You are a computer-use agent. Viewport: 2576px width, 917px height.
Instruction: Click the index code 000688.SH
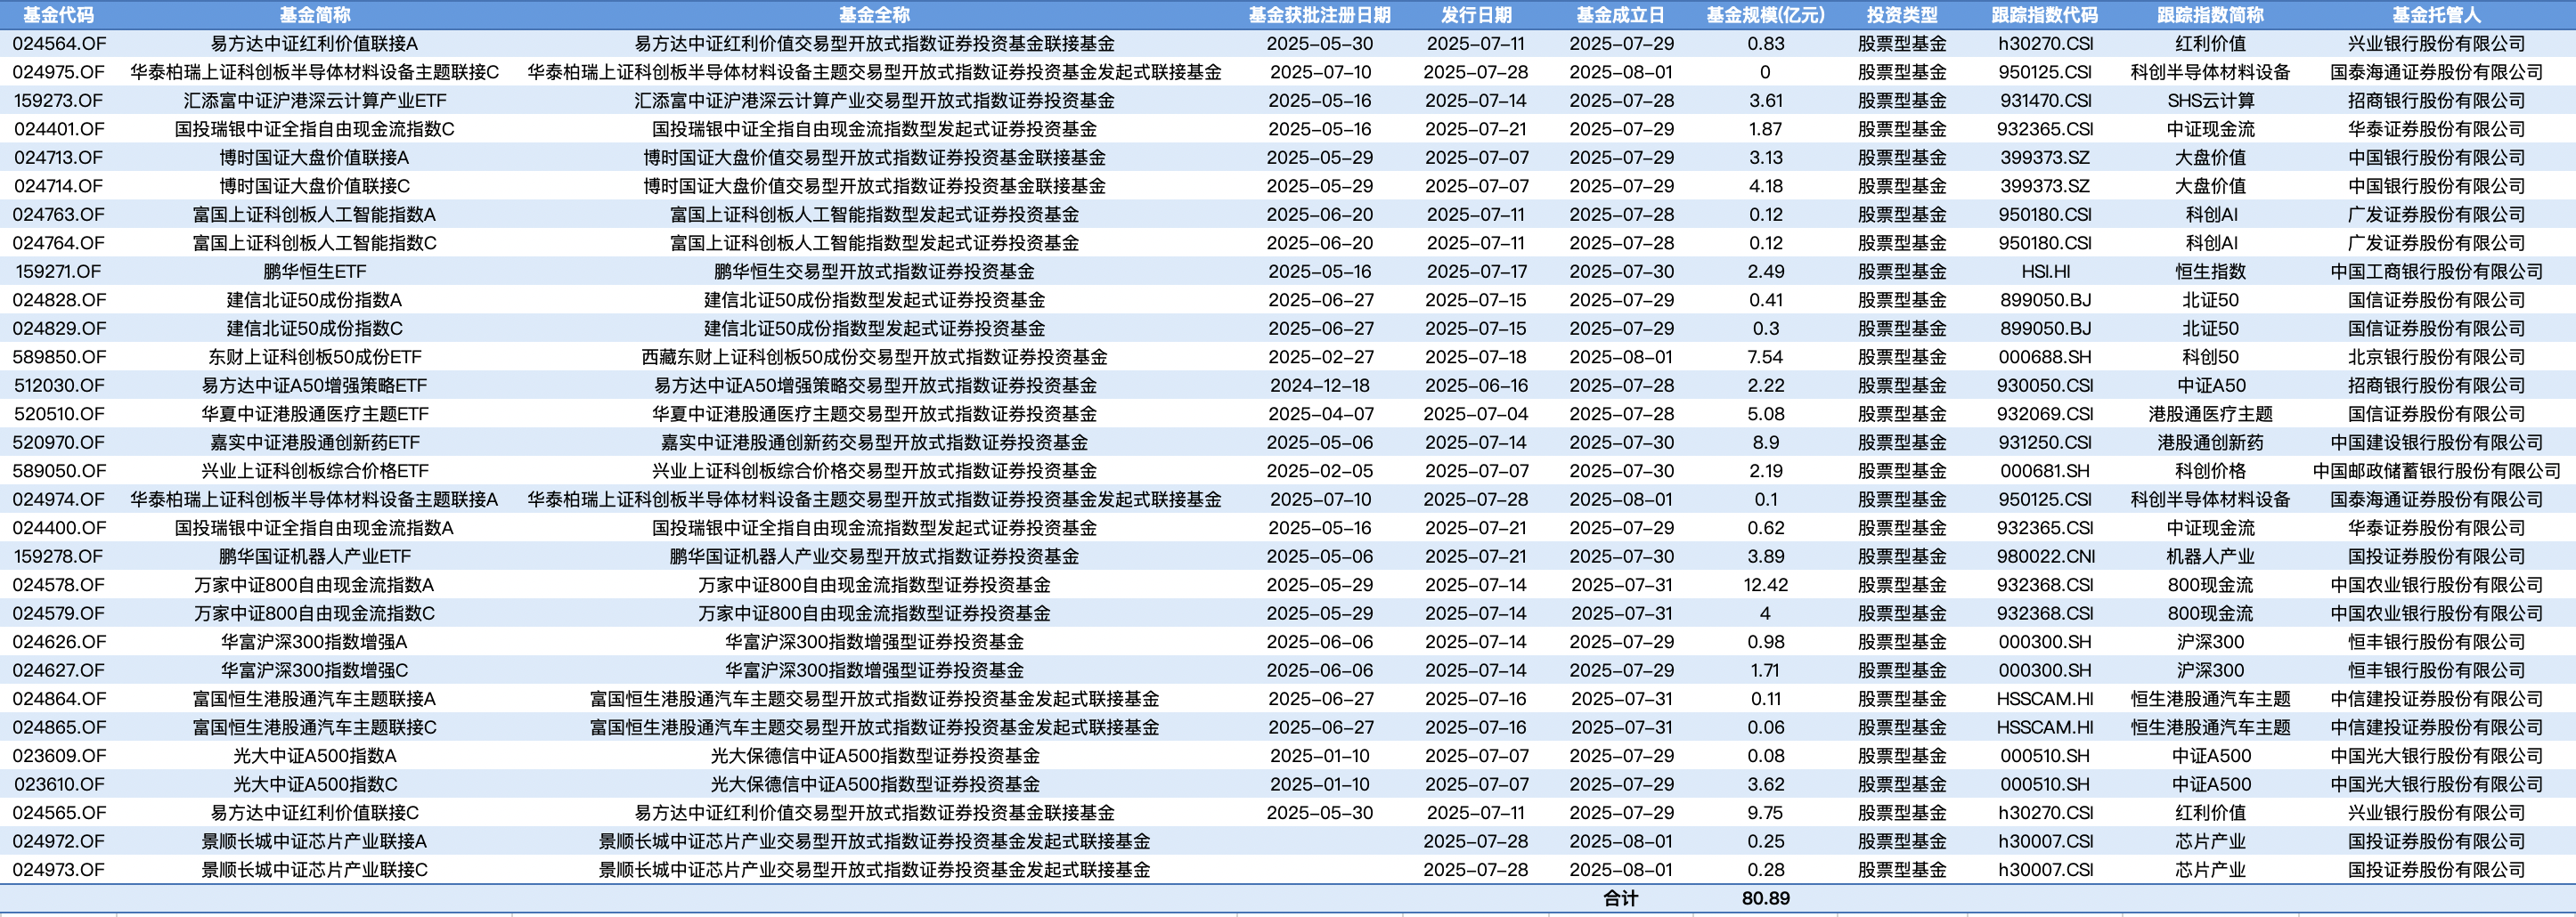(x=2045, y=357)
